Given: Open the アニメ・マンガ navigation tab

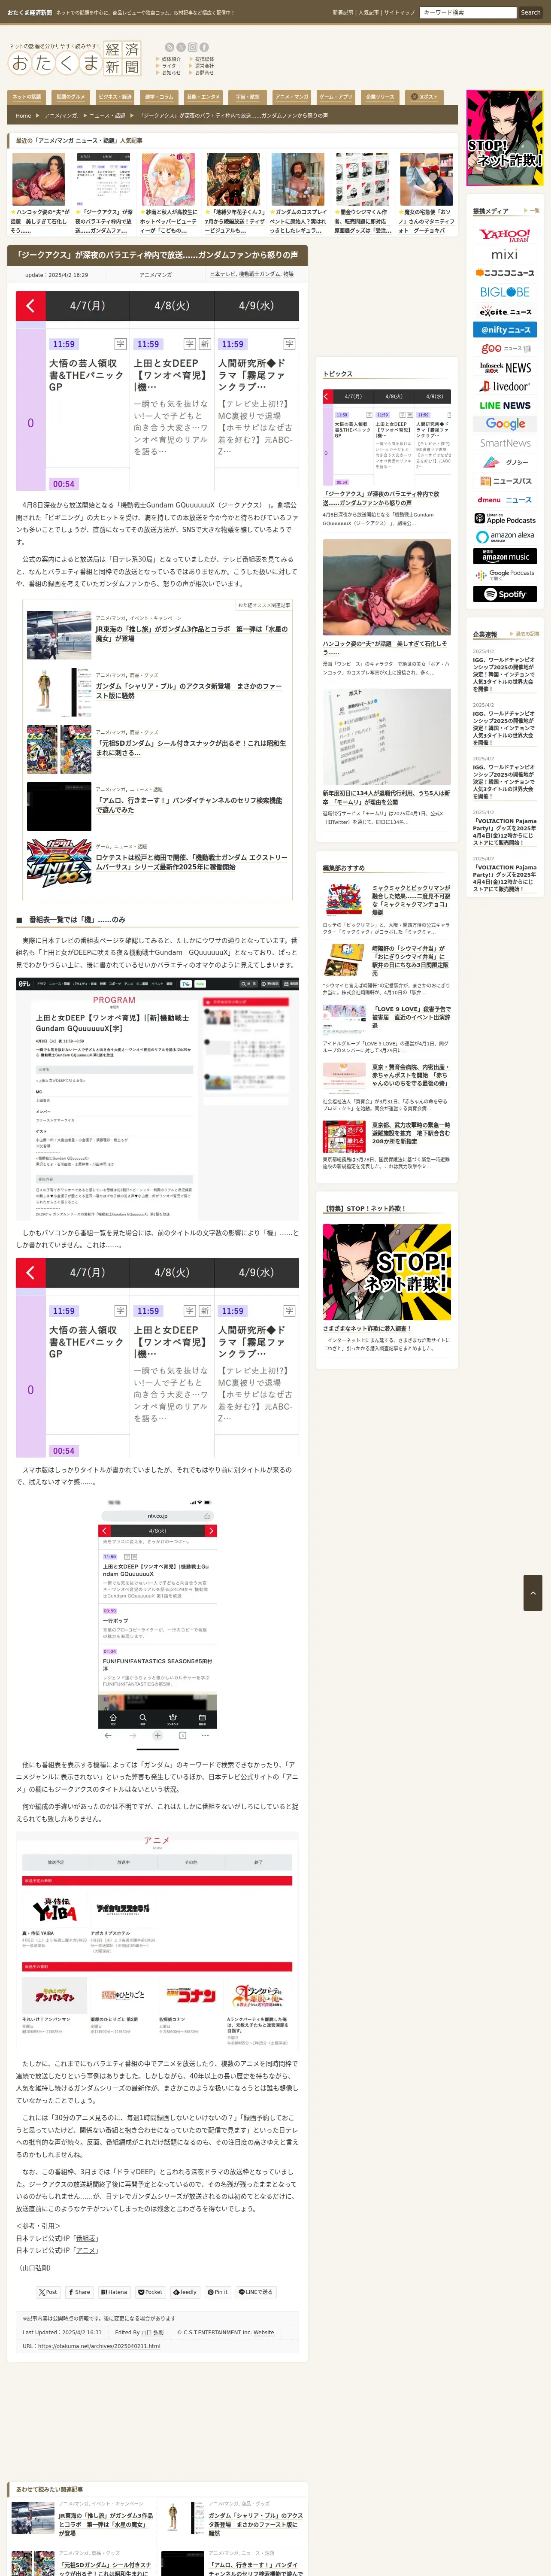Looking at the screenshot, I should pyautogui.click(x=292, y=97).
